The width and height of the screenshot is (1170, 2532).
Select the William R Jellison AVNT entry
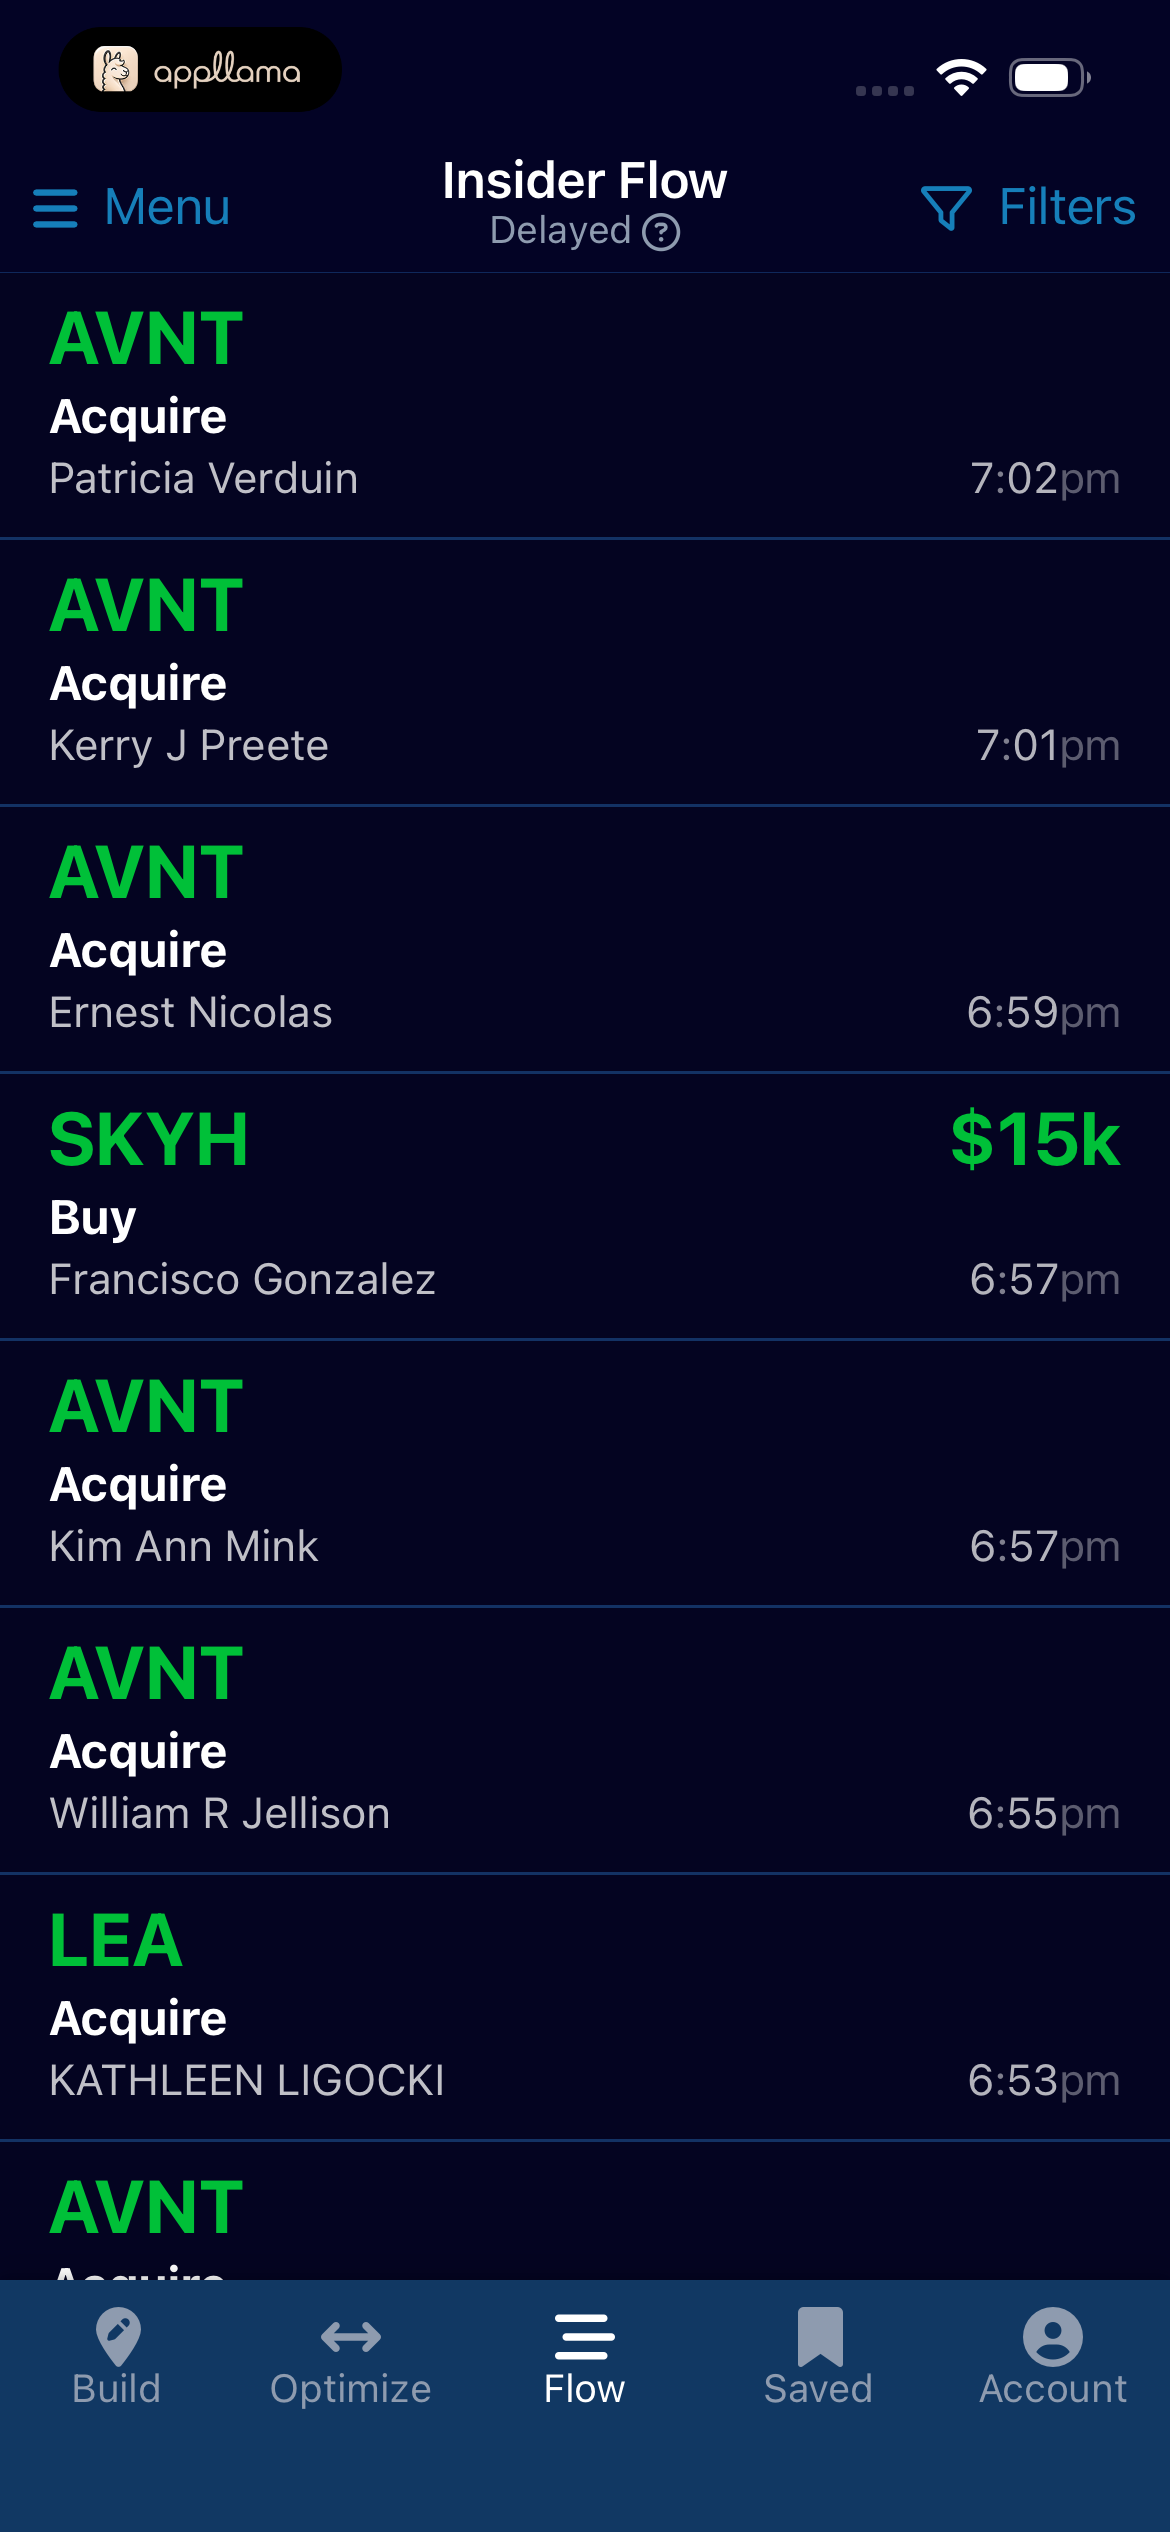tap(585, 1741)
